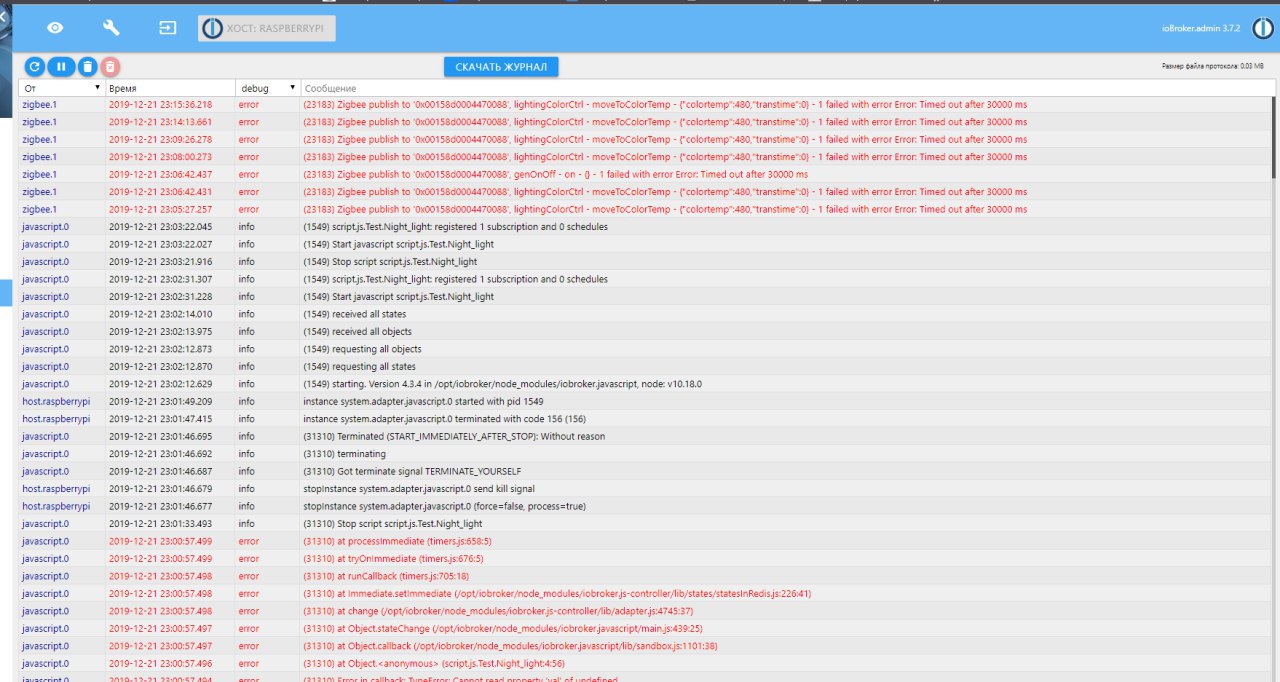Select timestamp 2019-12-21 23:09:26.278
The height and width of the screenshot is (682, 1280).
pos(160,139)
